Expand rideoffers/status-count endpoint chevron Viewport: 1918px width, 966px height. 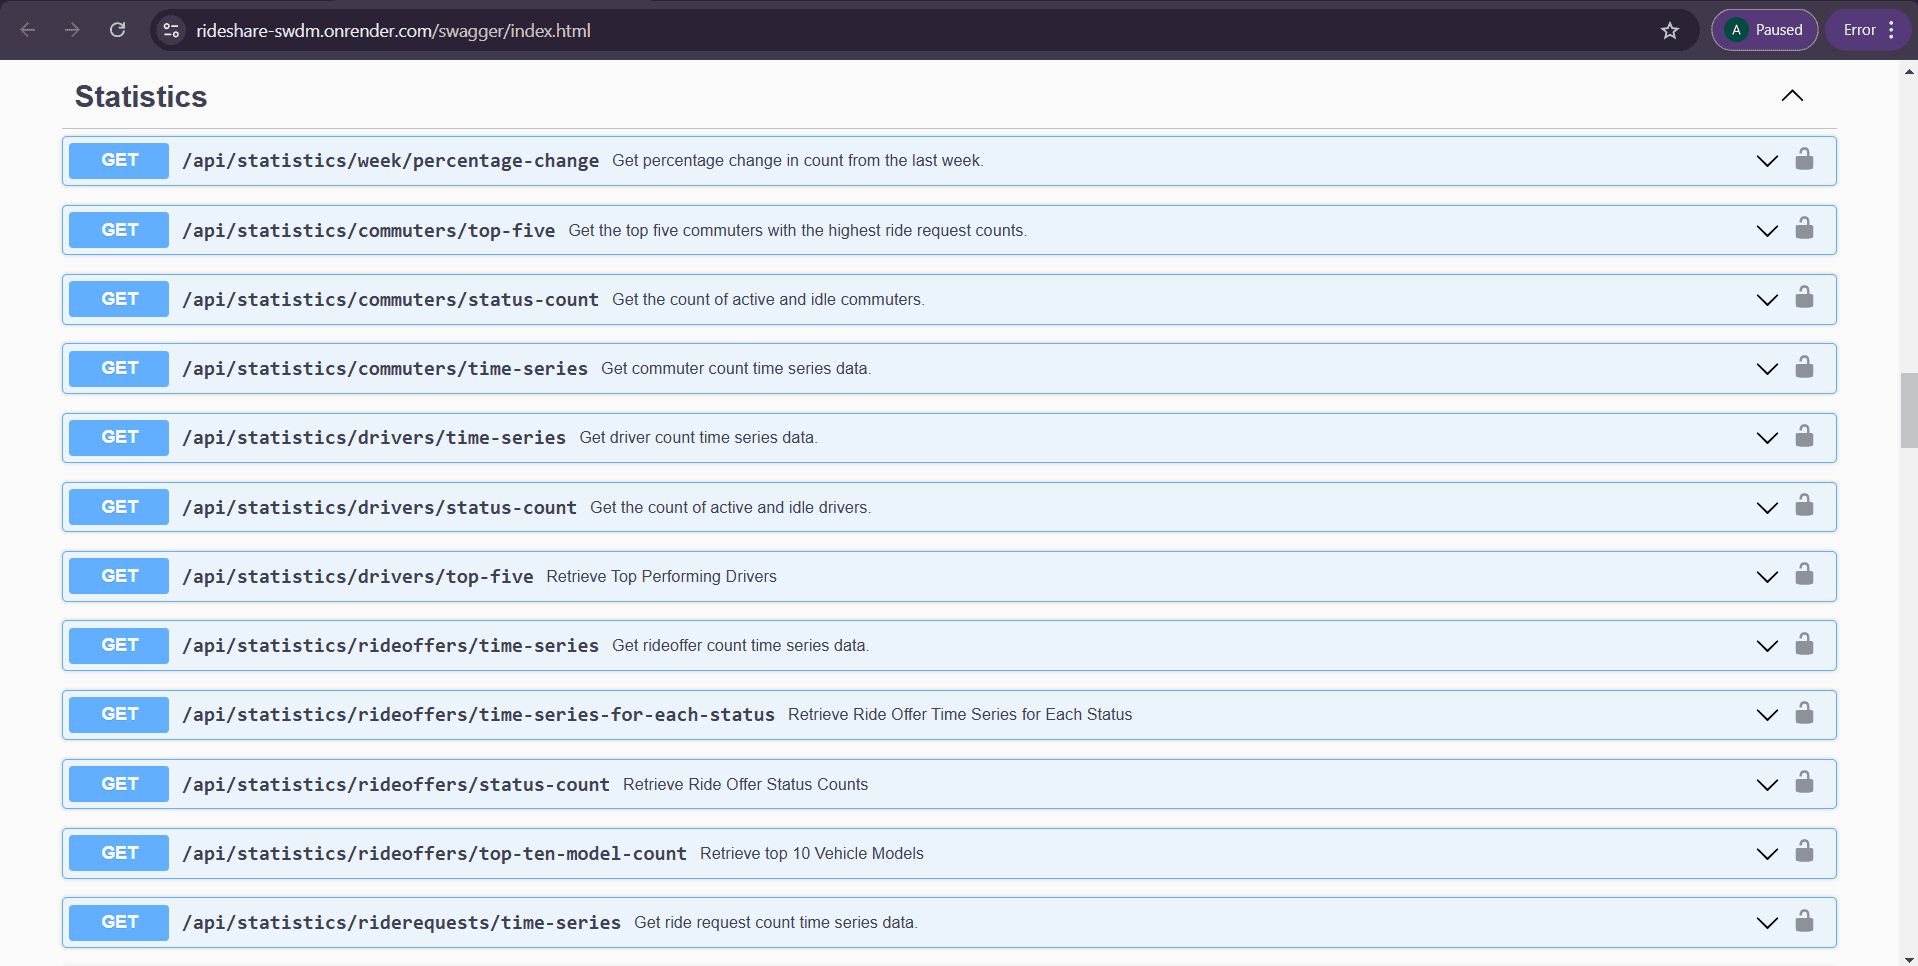1767,785
